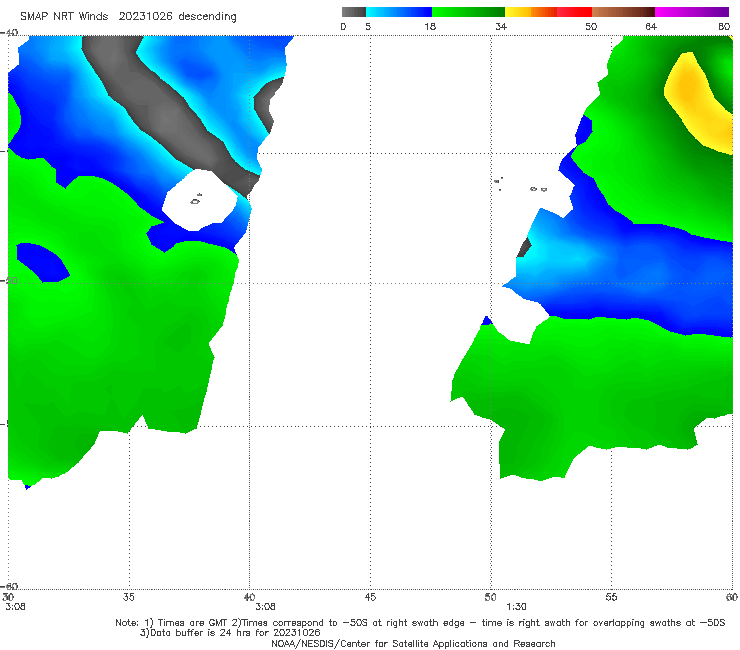The image size is (740, 650).
Task: Click the colorbar label "34"
Action: [501, 26]
